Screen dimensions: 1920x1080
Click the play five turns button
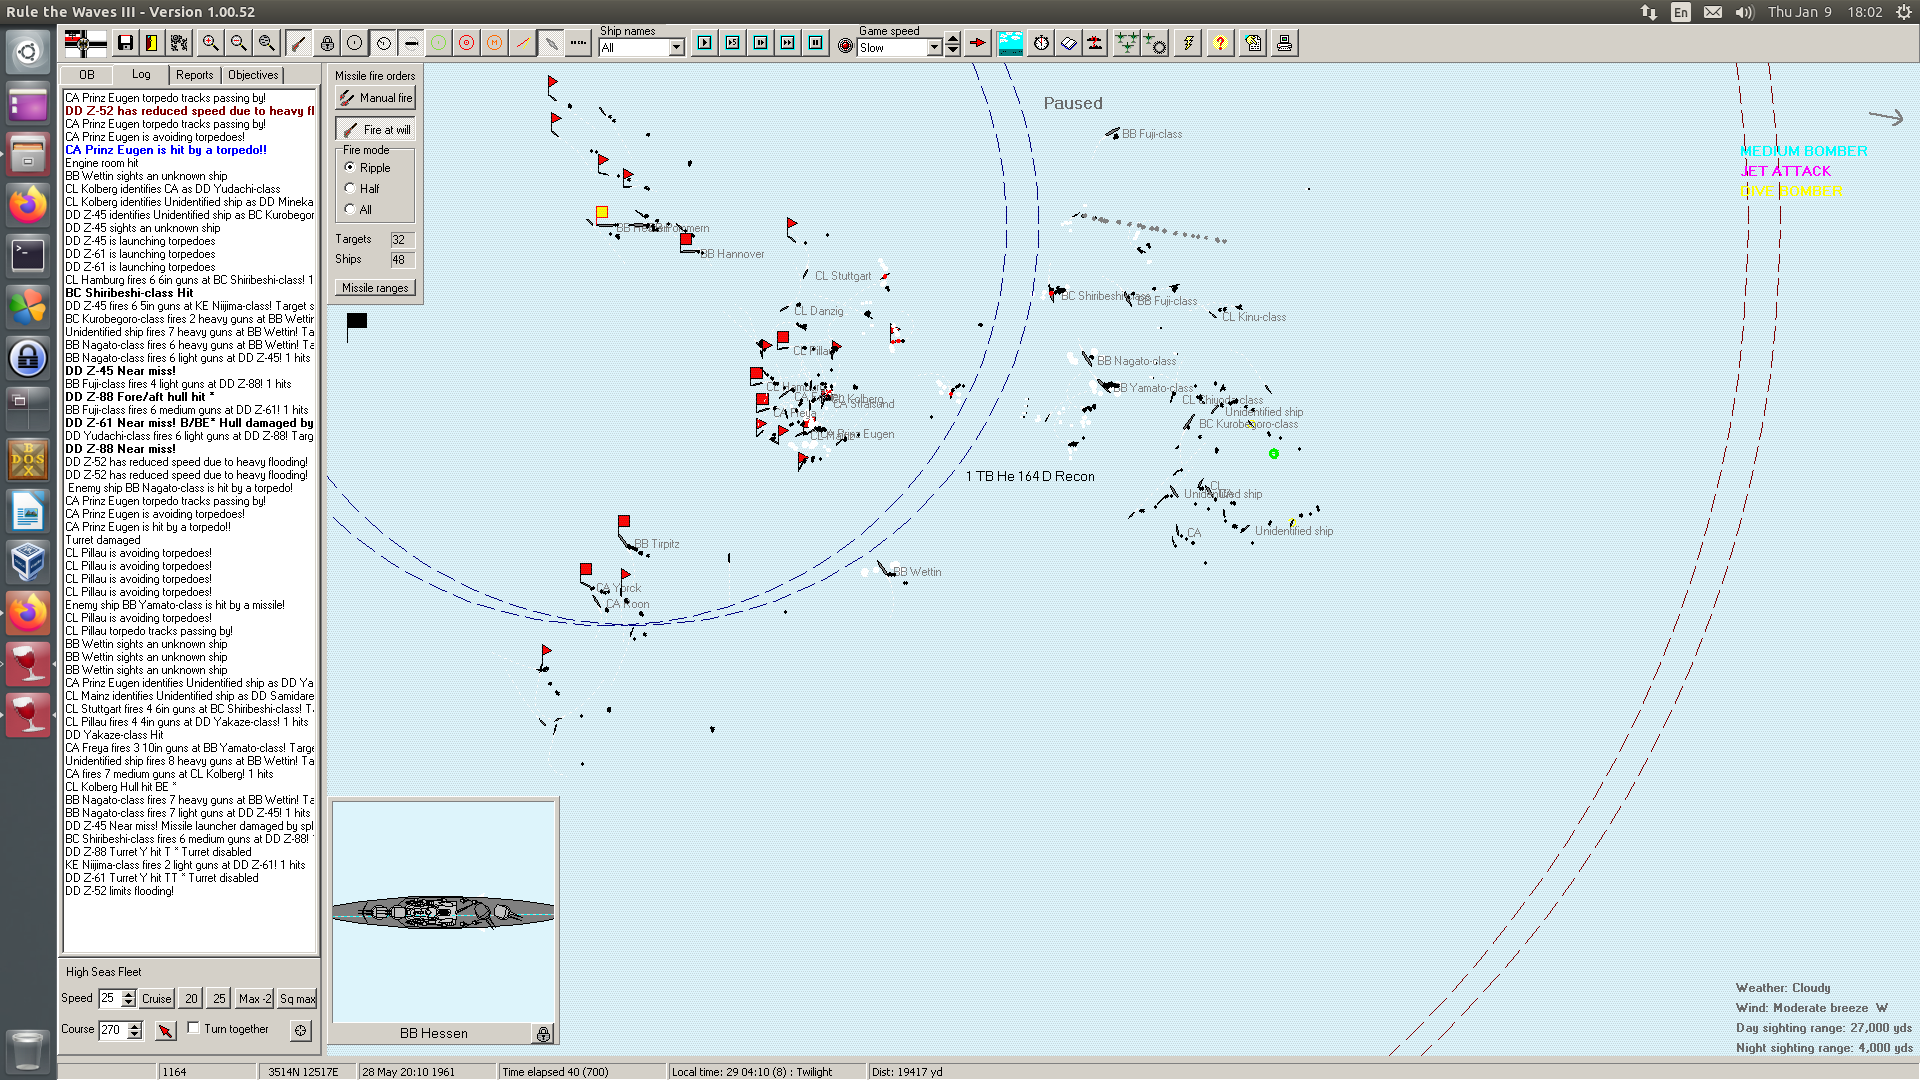(x=733, y=43)
